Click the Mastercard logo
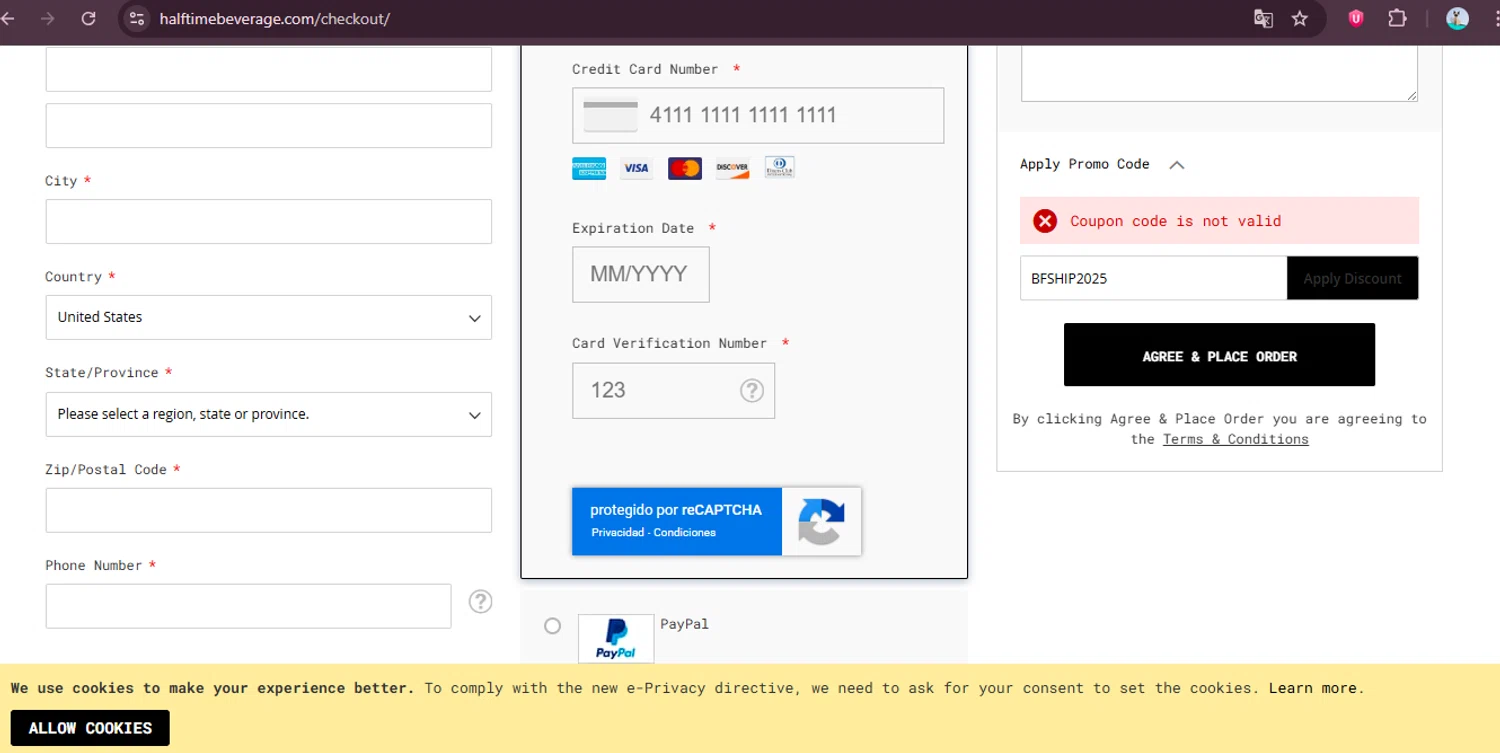The height and width of the screenshot is (753, 1500). (685, 168)
